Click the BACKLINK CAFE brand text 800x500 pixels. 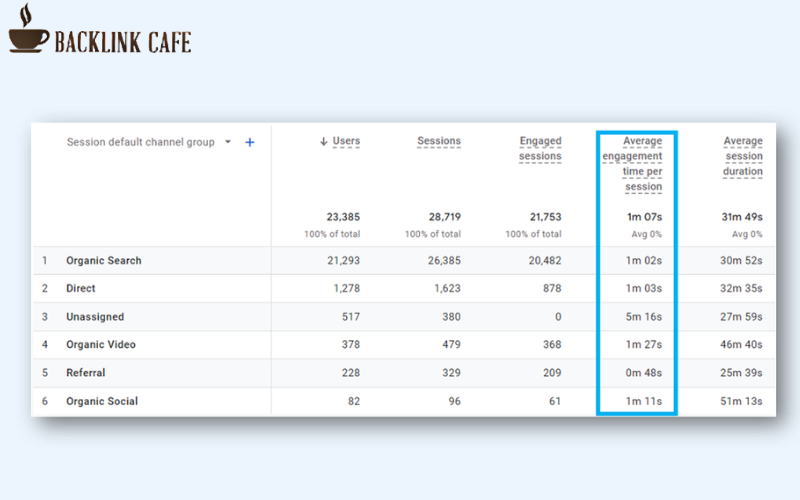pyautogui.click(x=123, y=42)
